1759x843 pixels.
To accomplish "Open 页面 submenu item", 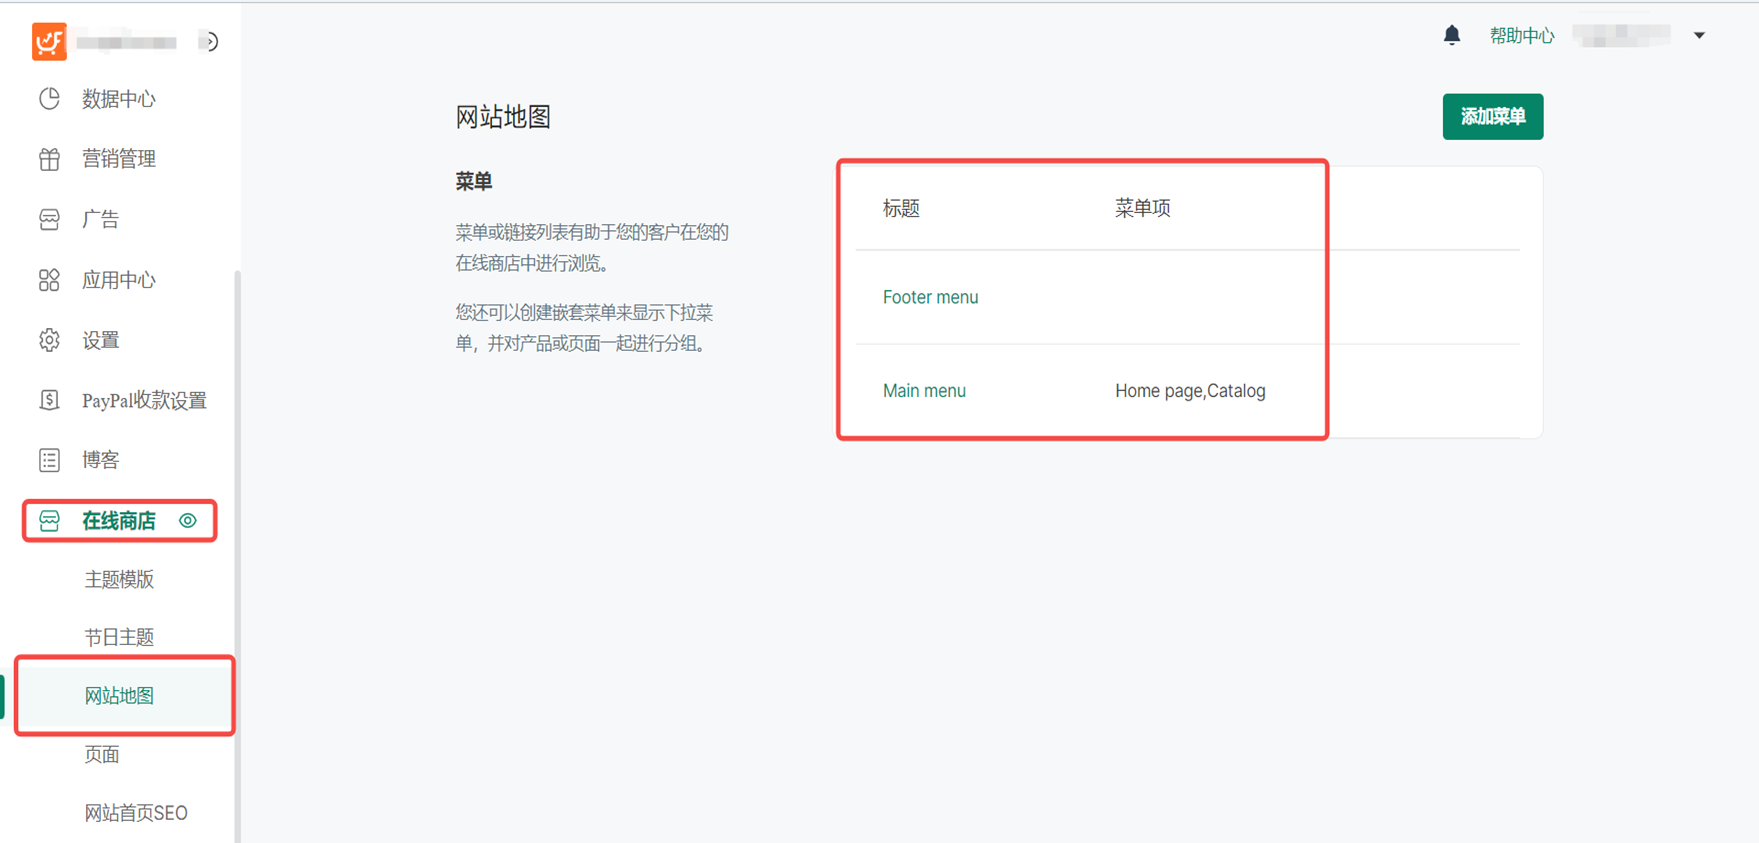I will (102, 754).
